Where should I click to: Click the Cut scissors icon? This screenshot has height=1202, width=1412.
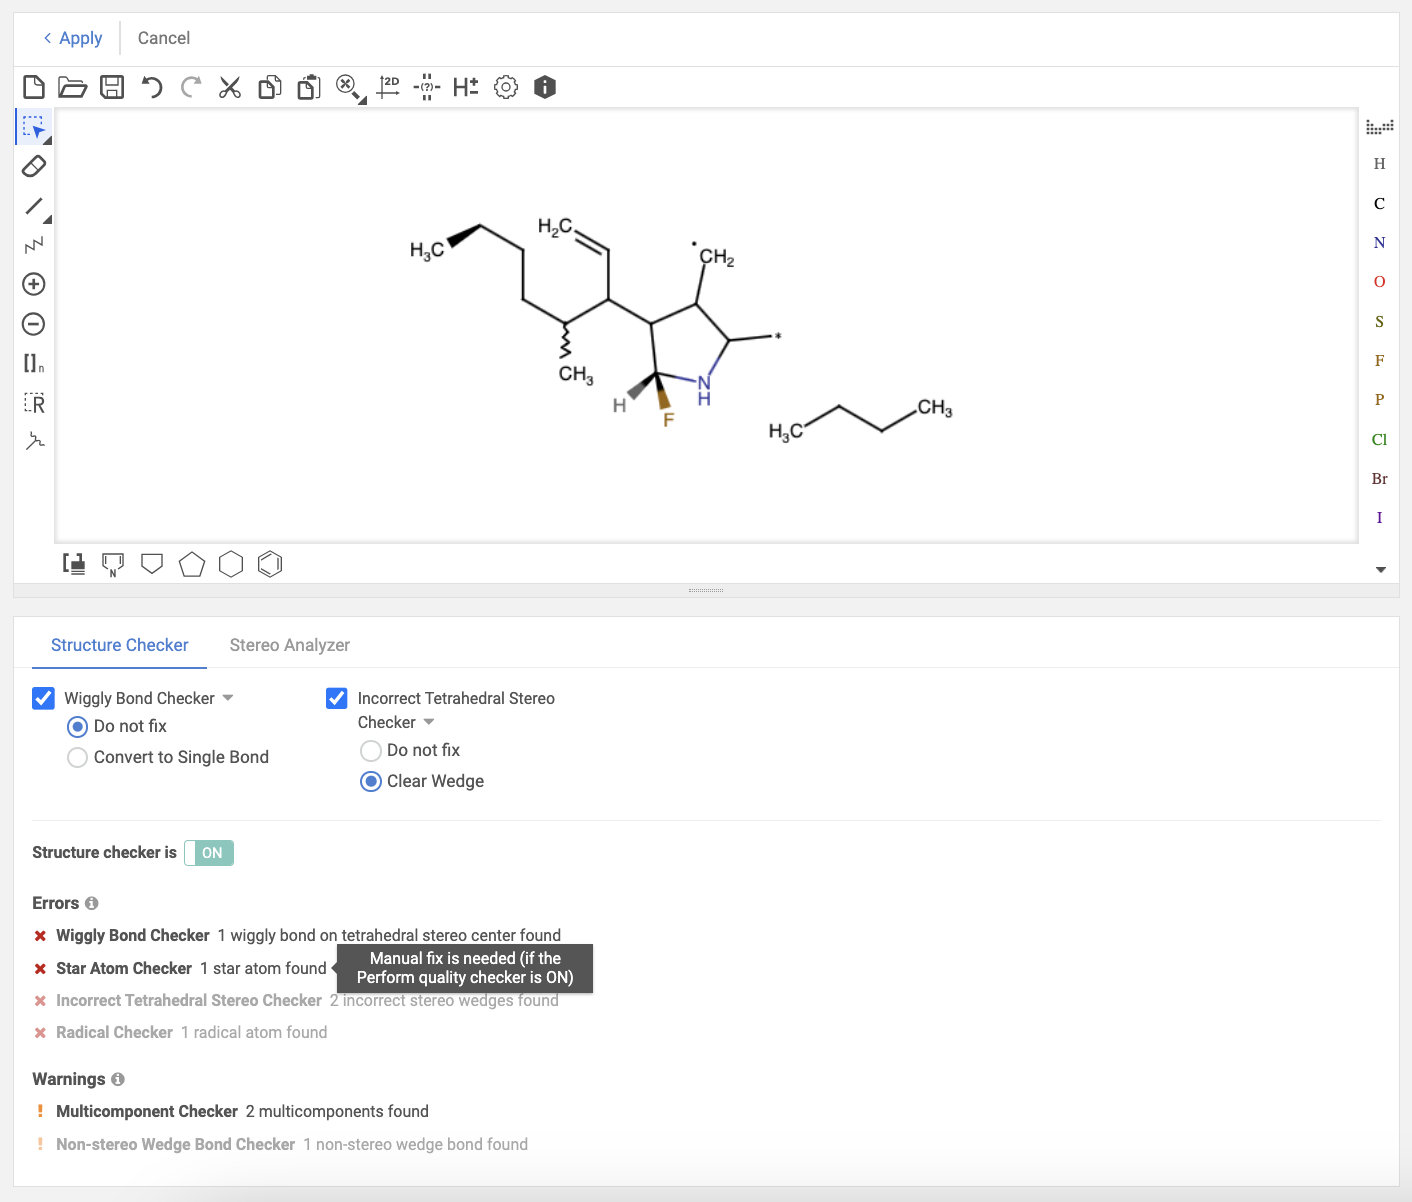pos(230,88)
